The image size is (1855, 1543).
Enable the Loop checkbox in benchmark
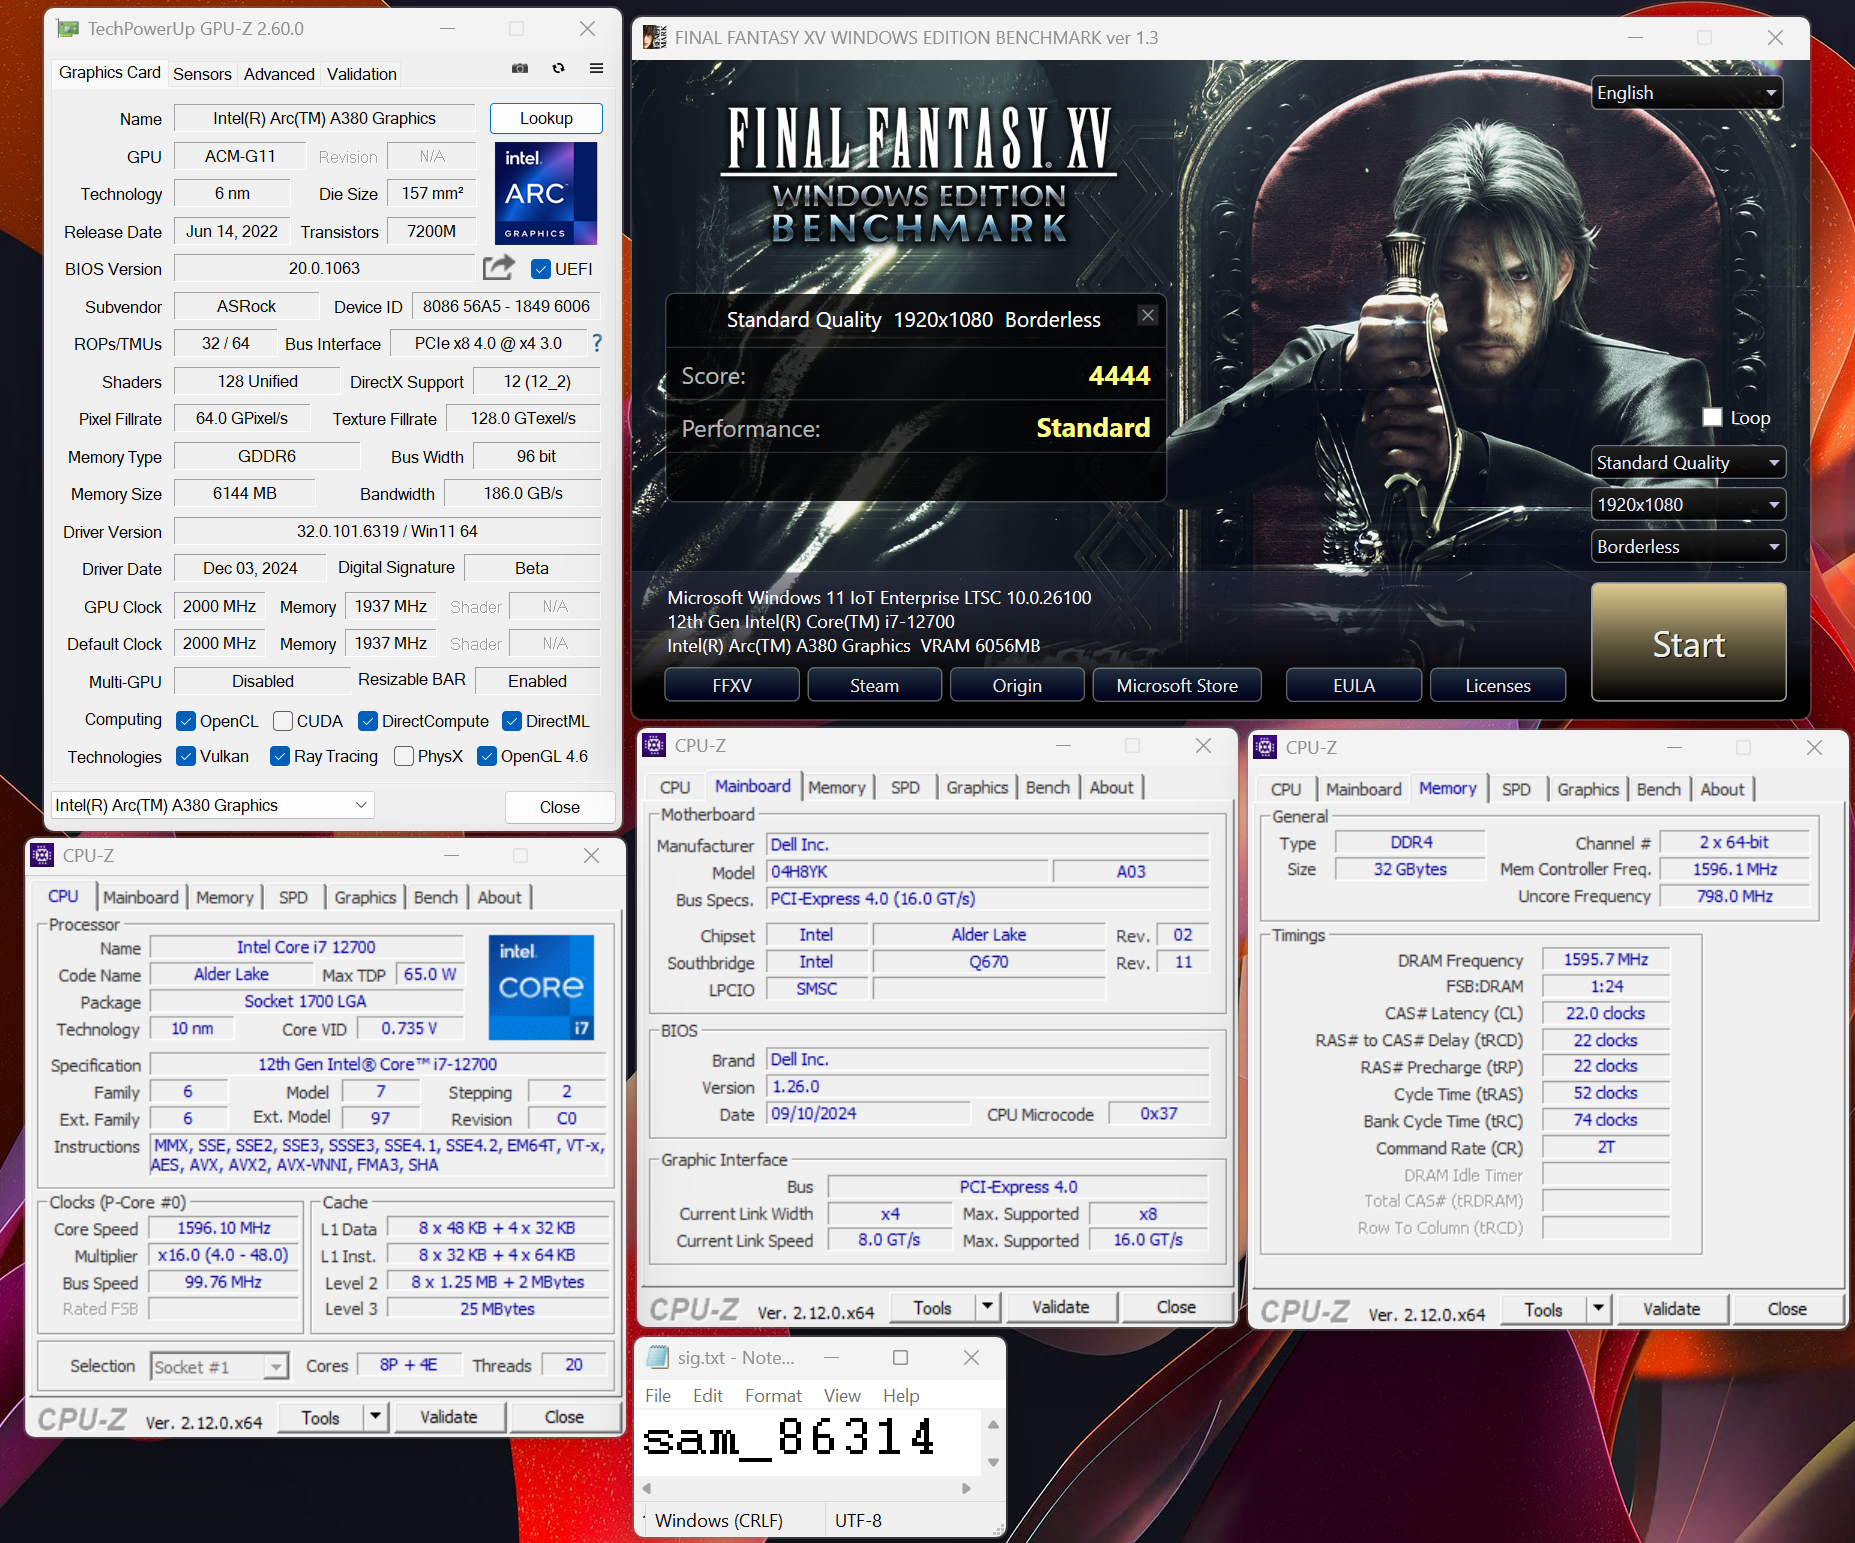(1712, 417)
